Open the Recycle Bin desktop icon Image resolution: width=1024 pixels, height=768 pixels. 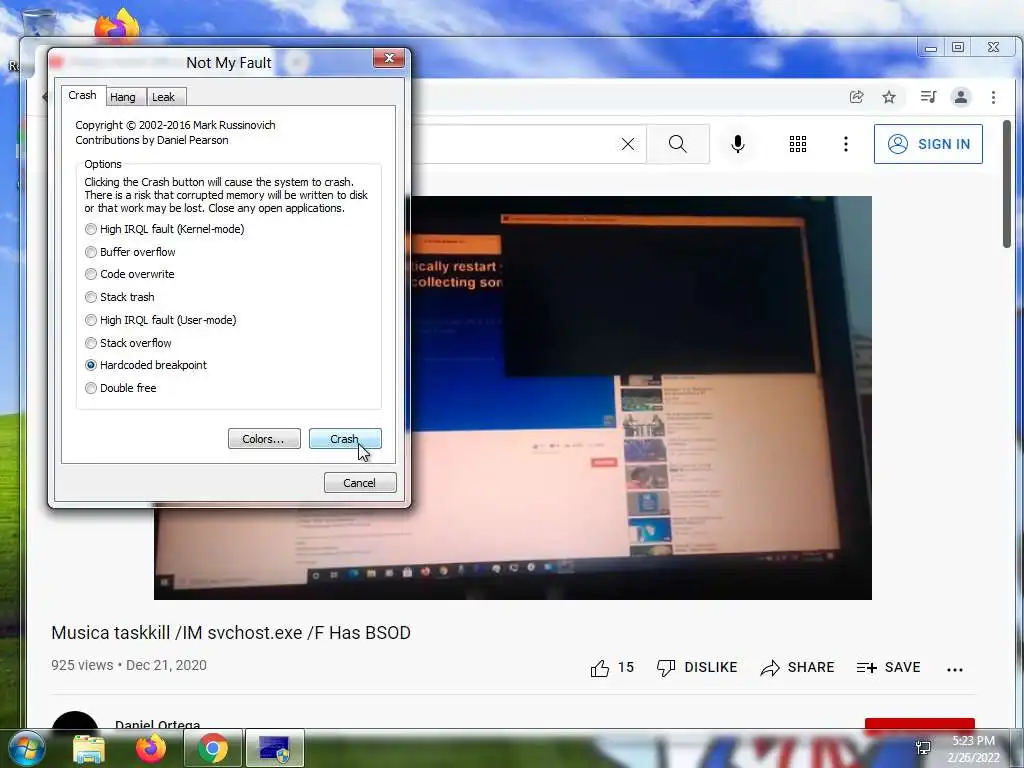38,23
